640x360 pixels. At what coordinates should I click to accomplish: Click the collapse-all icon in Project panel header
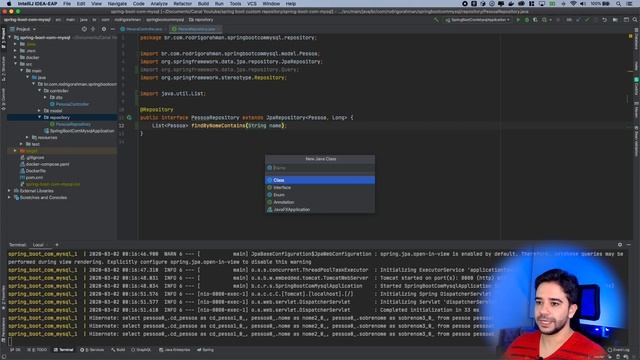point(93,29)
